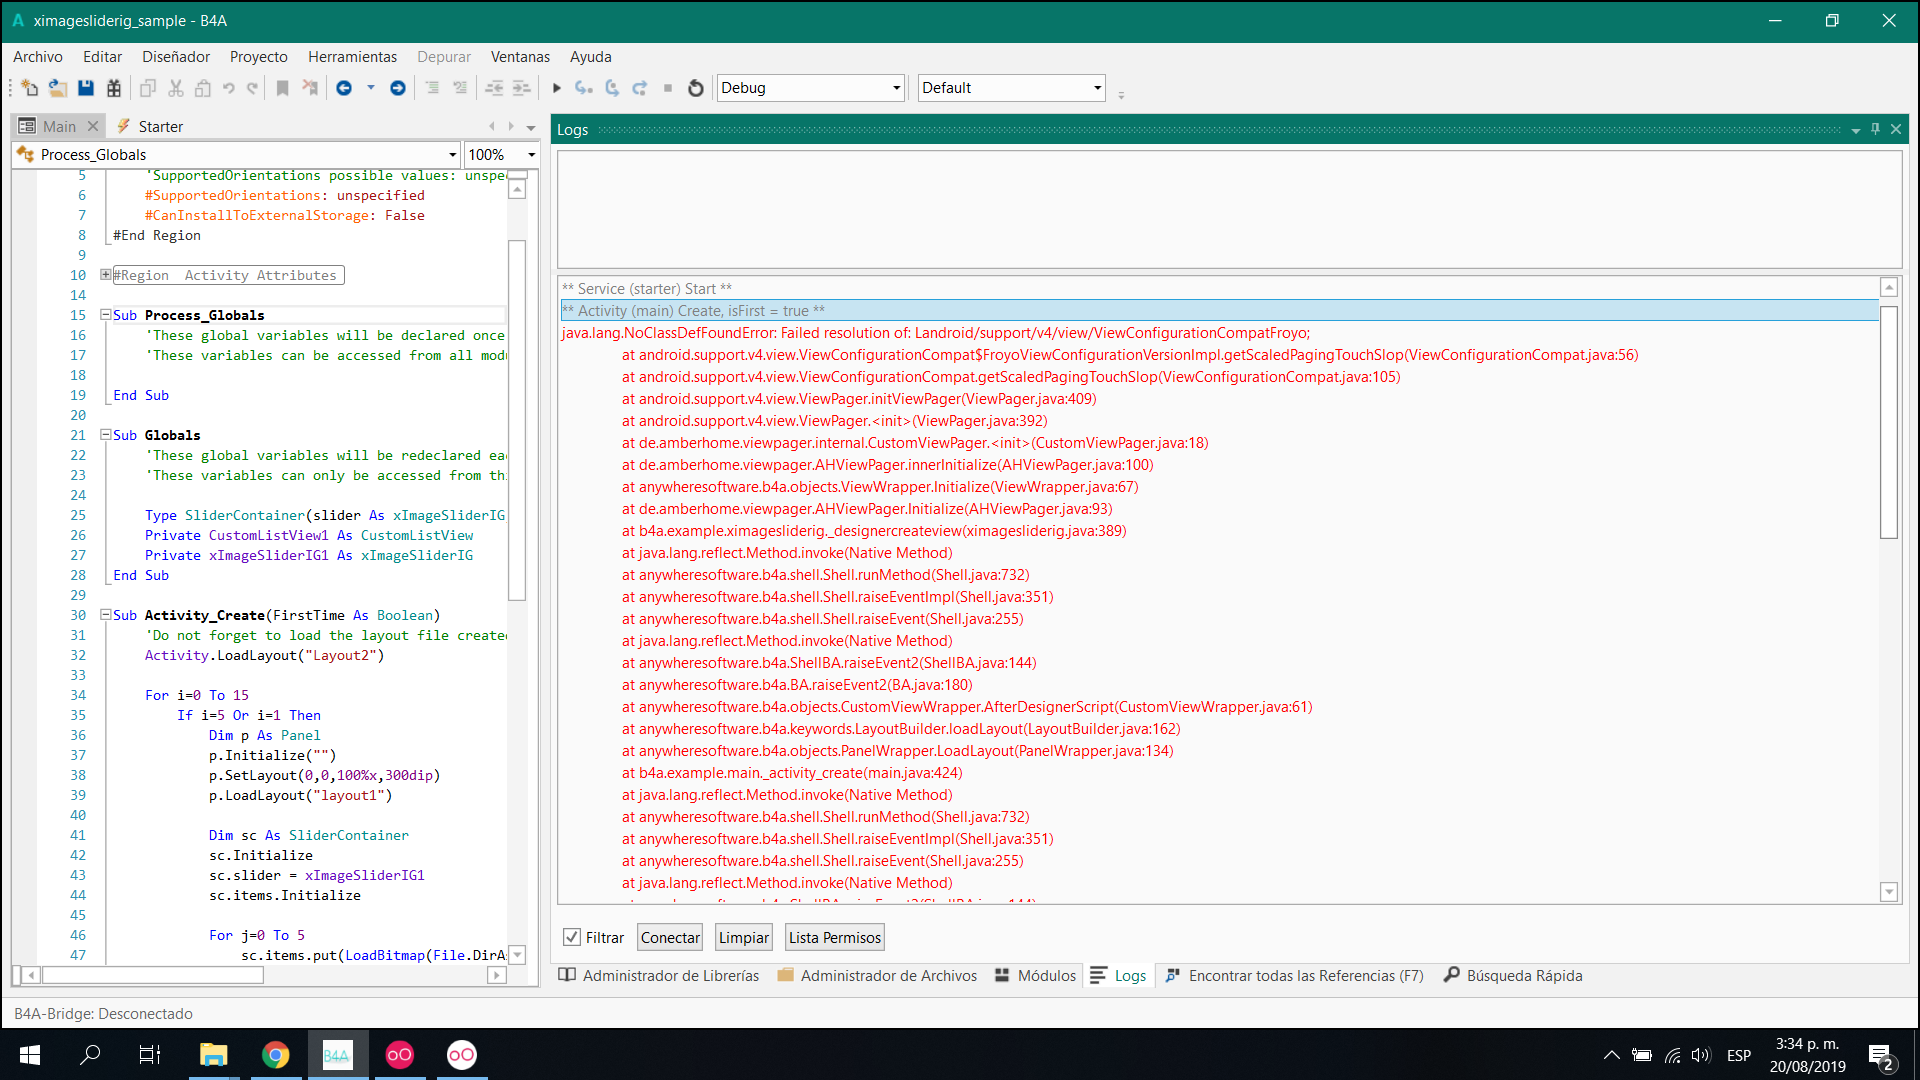1920x1080 pixels.
Task: Uncheck the Filtrar checkbox
Action: point(572,937)
